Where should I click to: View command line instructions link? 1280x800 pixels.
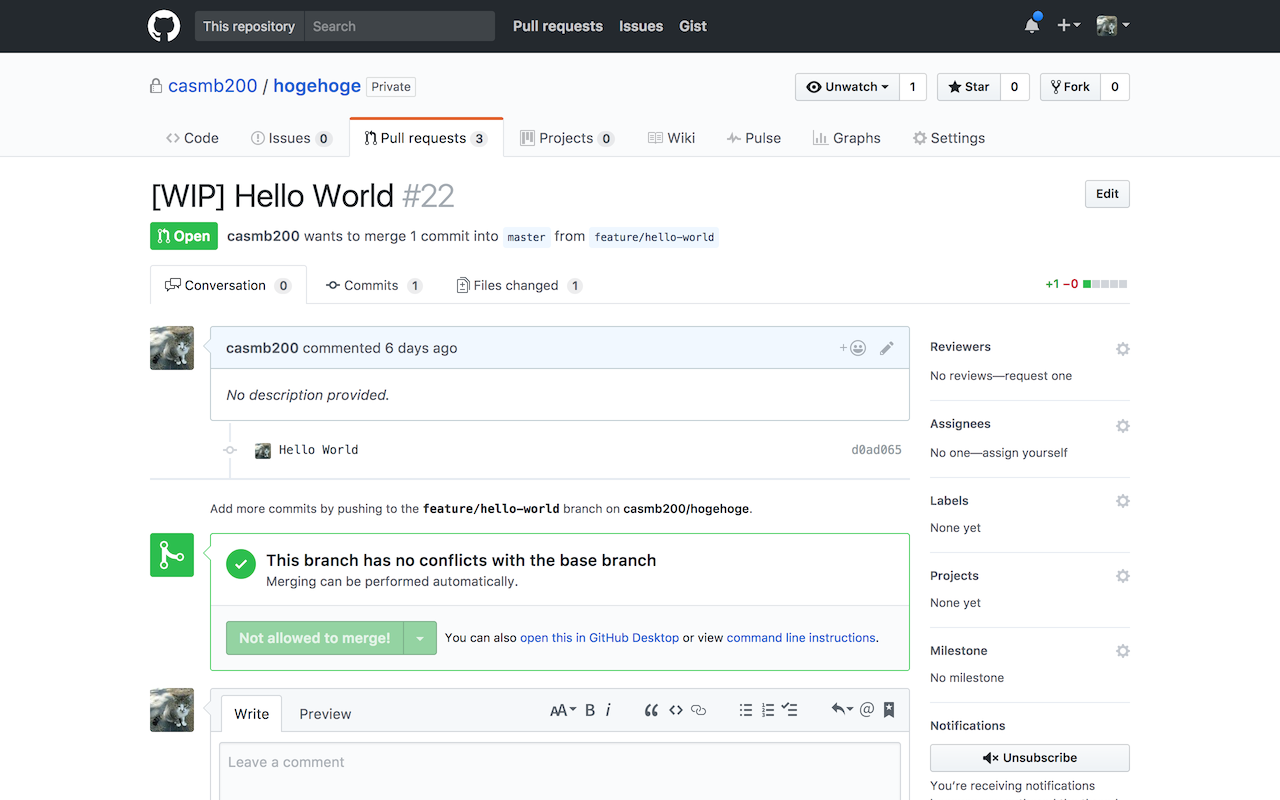click(801, 638)
